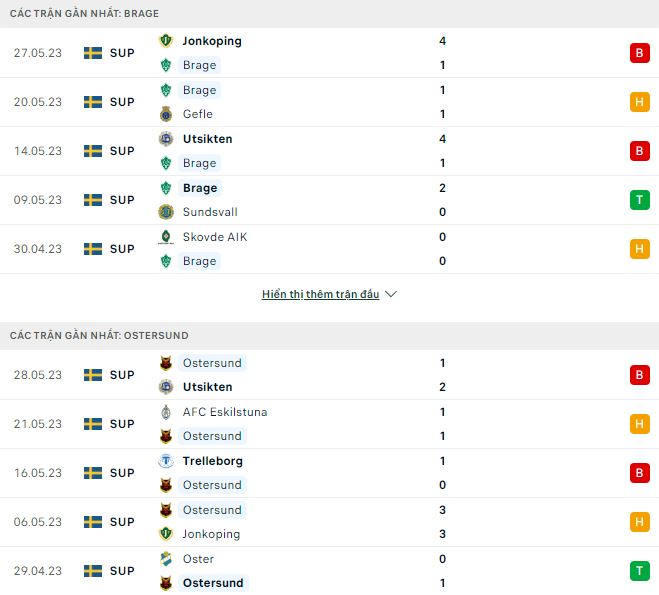Click the Jonkoping crest in the 27.05.23 match
This screenshot has width=659, height=595.
click(166, 41)
